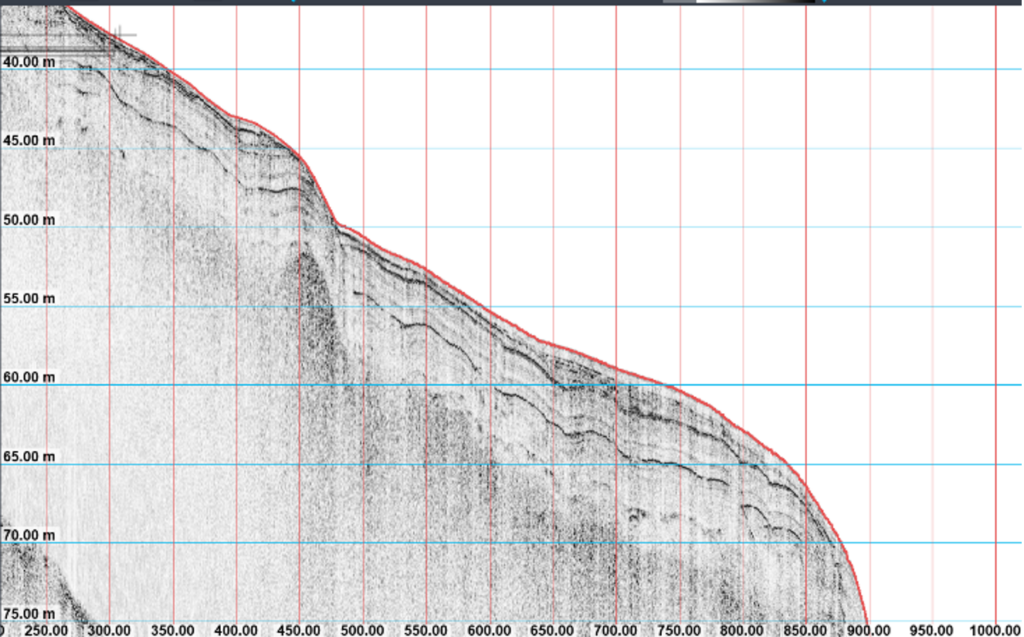Click the 250.00 distance axis label

coord(46,631)
